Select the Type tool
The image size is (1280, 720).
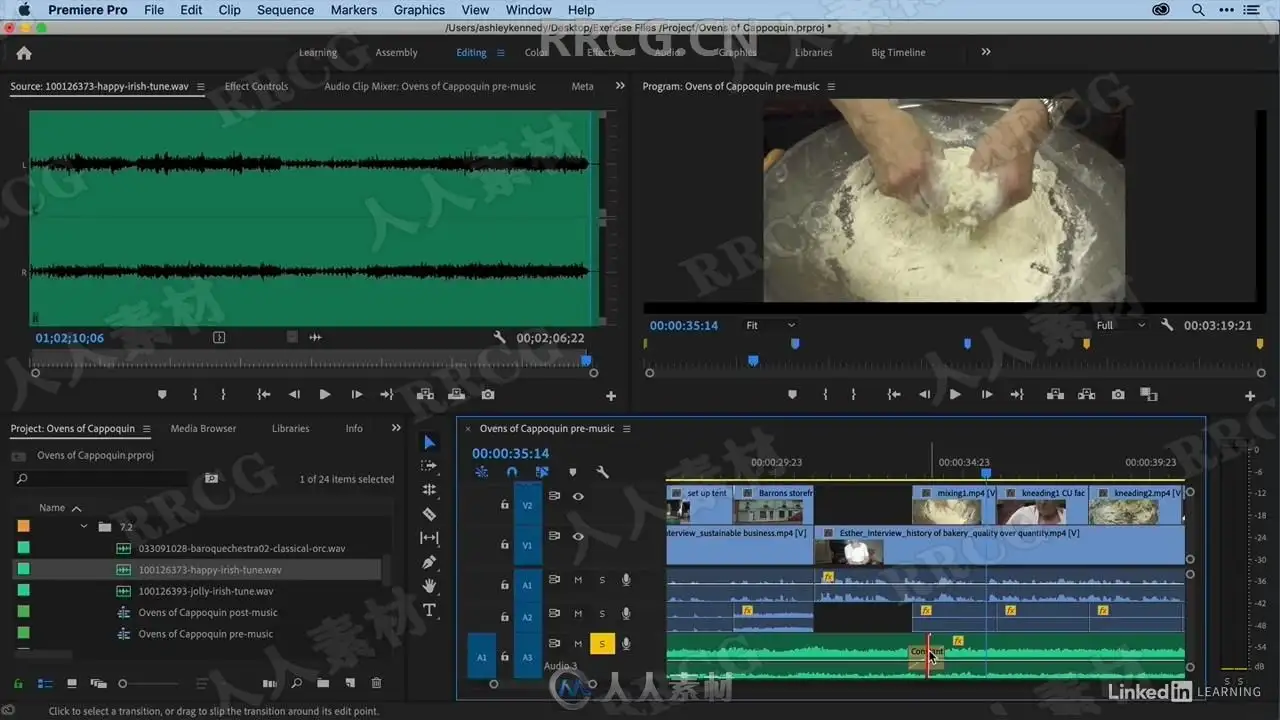click(x=429, y=610)
